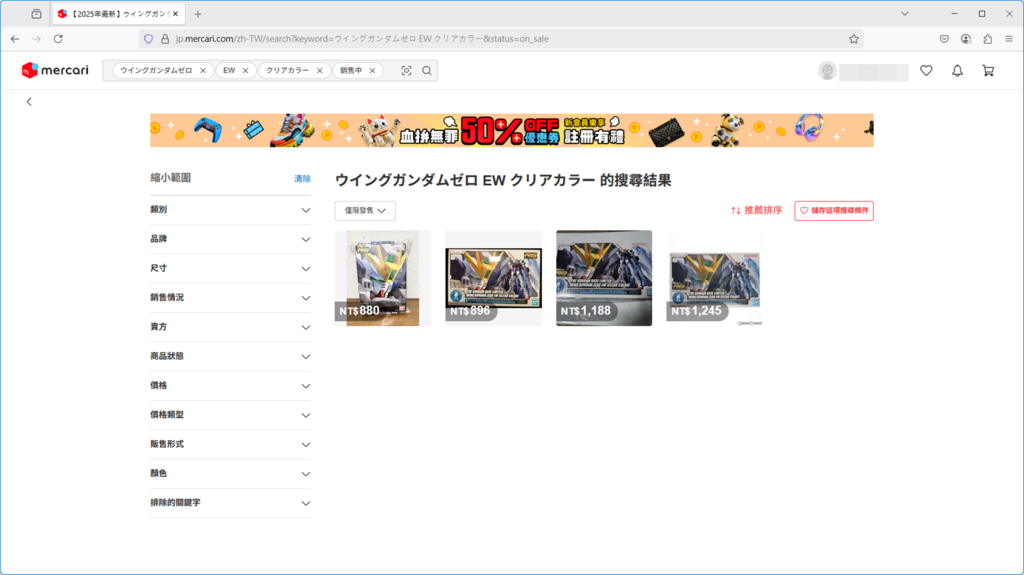This screenshot has height=575, width=1024.
Task: Remove the EW search chip
Action: coord(246,71)
